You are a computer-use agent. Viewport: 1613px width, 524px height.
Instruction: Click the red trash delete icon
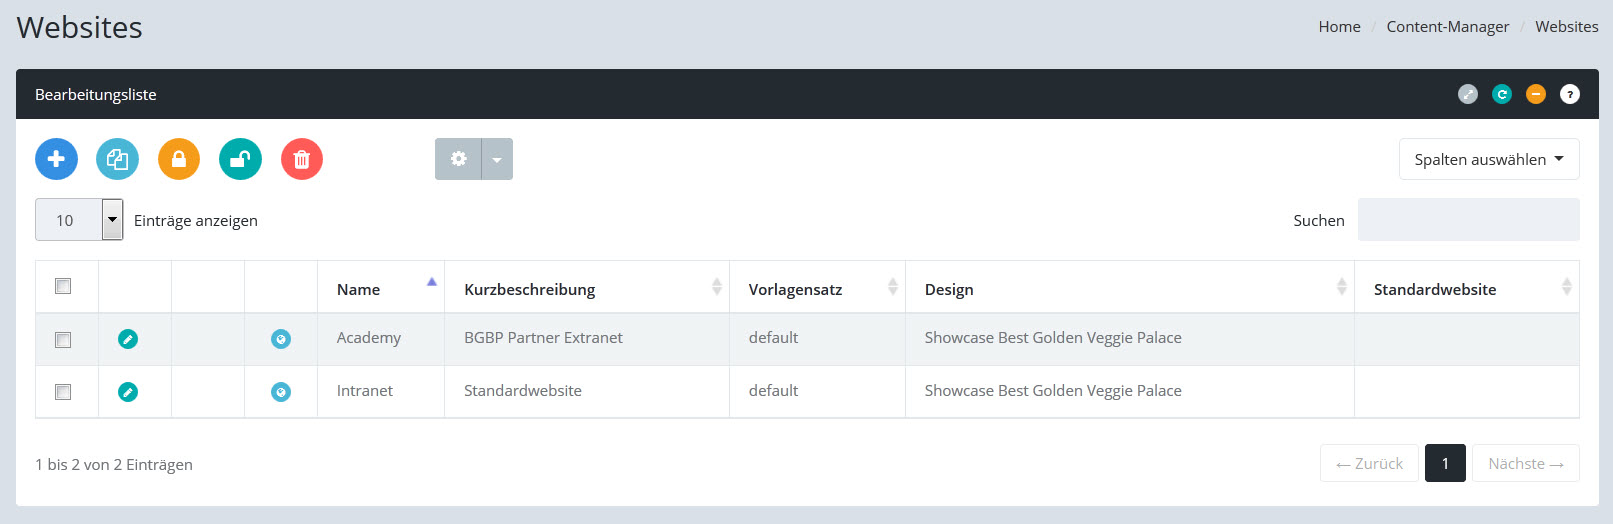(302, 159)
